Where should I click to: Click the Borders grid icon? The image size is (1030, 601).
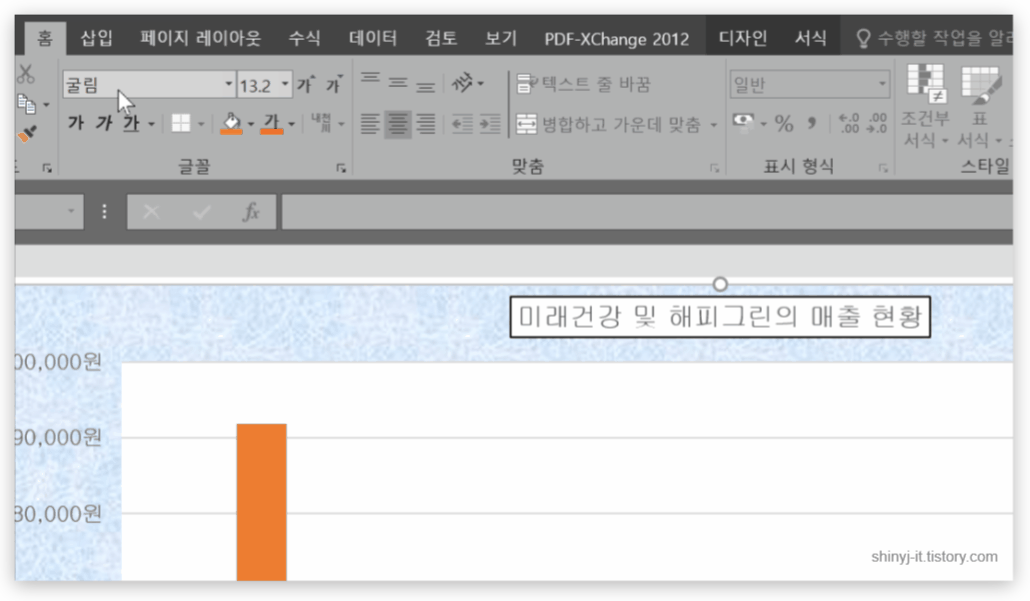[181, 123]
